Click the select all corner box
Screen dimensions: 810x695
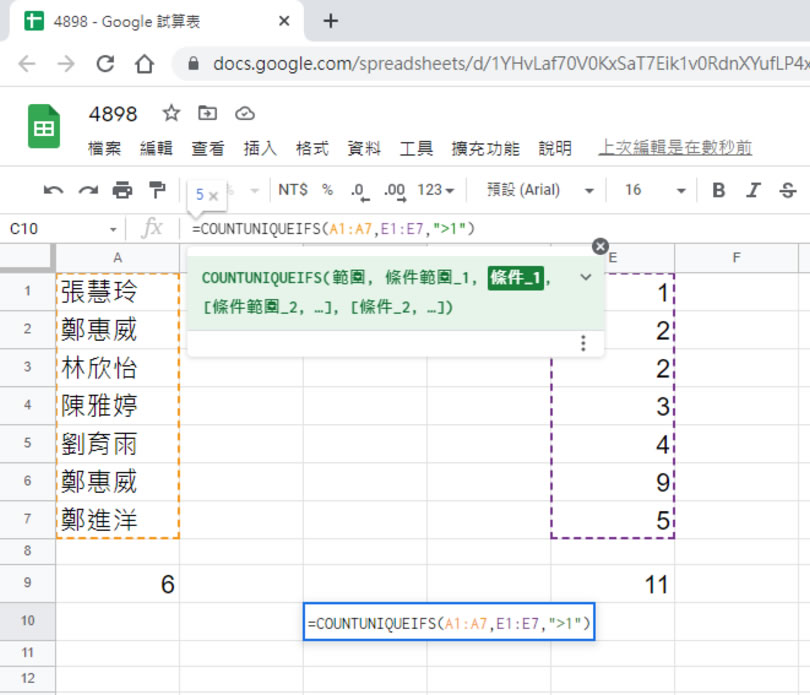pos(27,257)
